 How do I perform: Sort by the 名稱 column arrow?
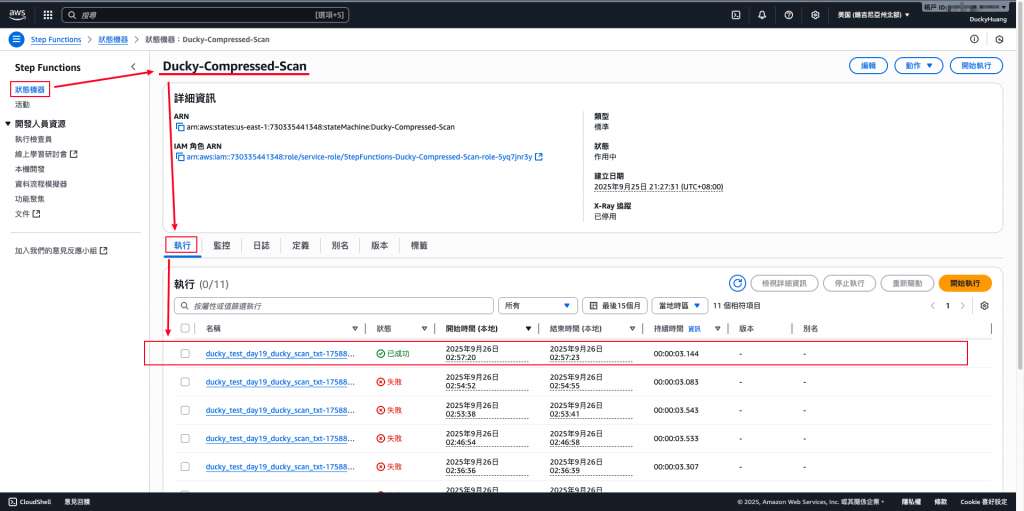point(355,328)
